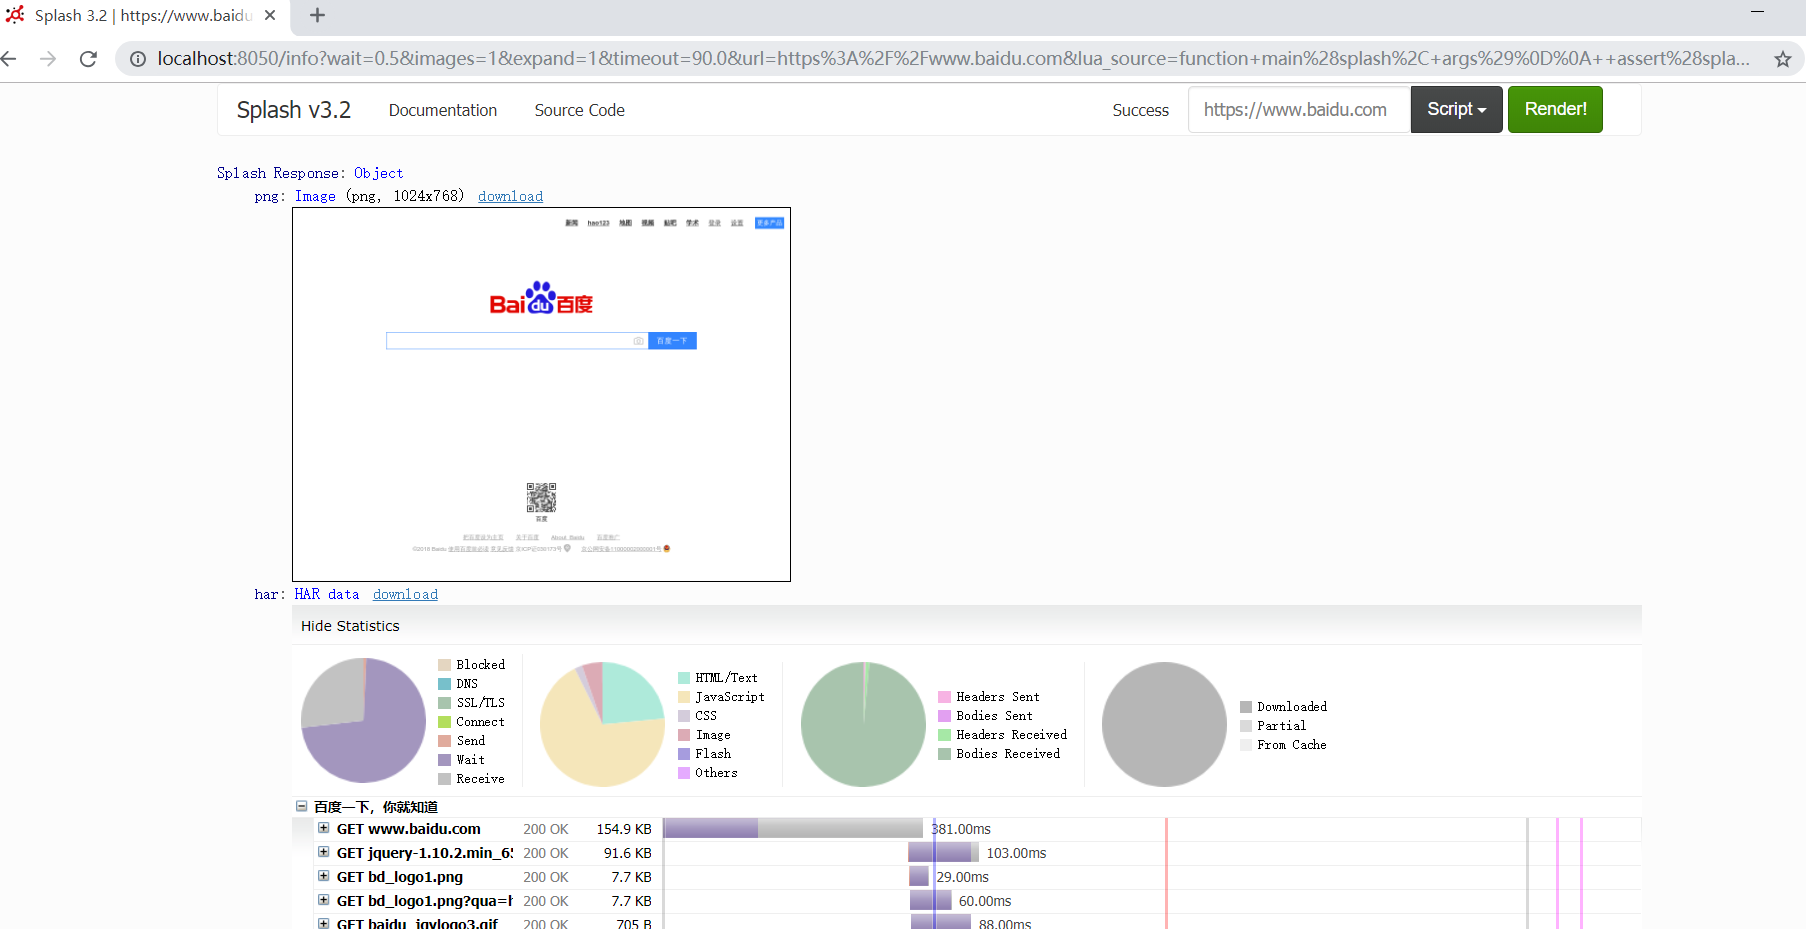Expand the GET baidu_jgylogo3.gif request row
The width and height of the screenshot is (1806, 929).
pyautogui.click(x=323, y=923)
